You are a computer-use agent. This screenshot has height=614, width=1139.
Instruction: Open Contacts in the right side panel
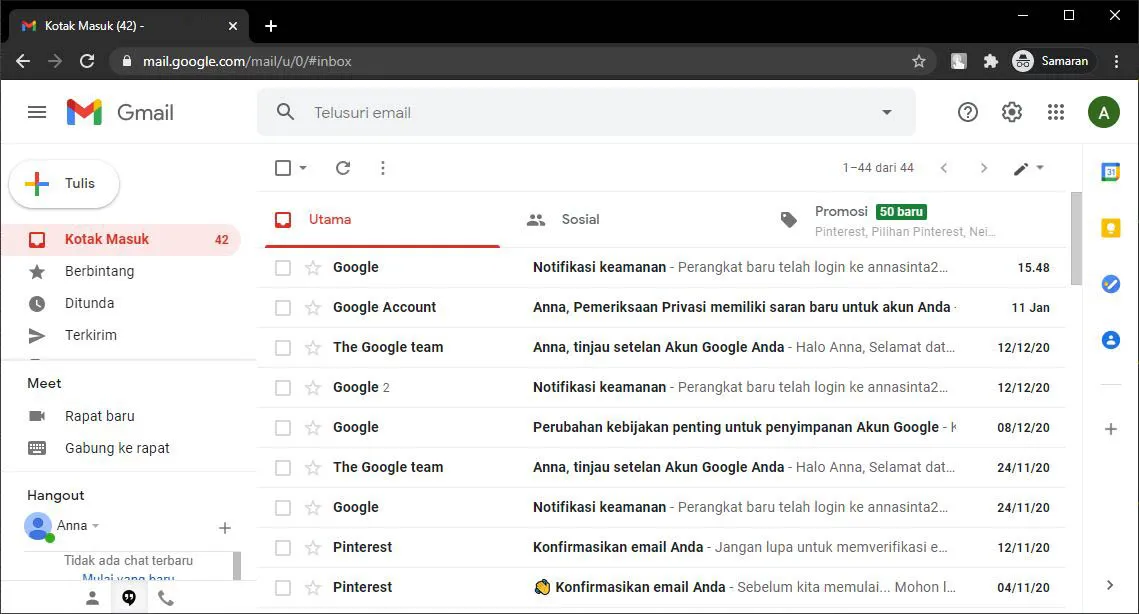click(x=1110, y=339)
